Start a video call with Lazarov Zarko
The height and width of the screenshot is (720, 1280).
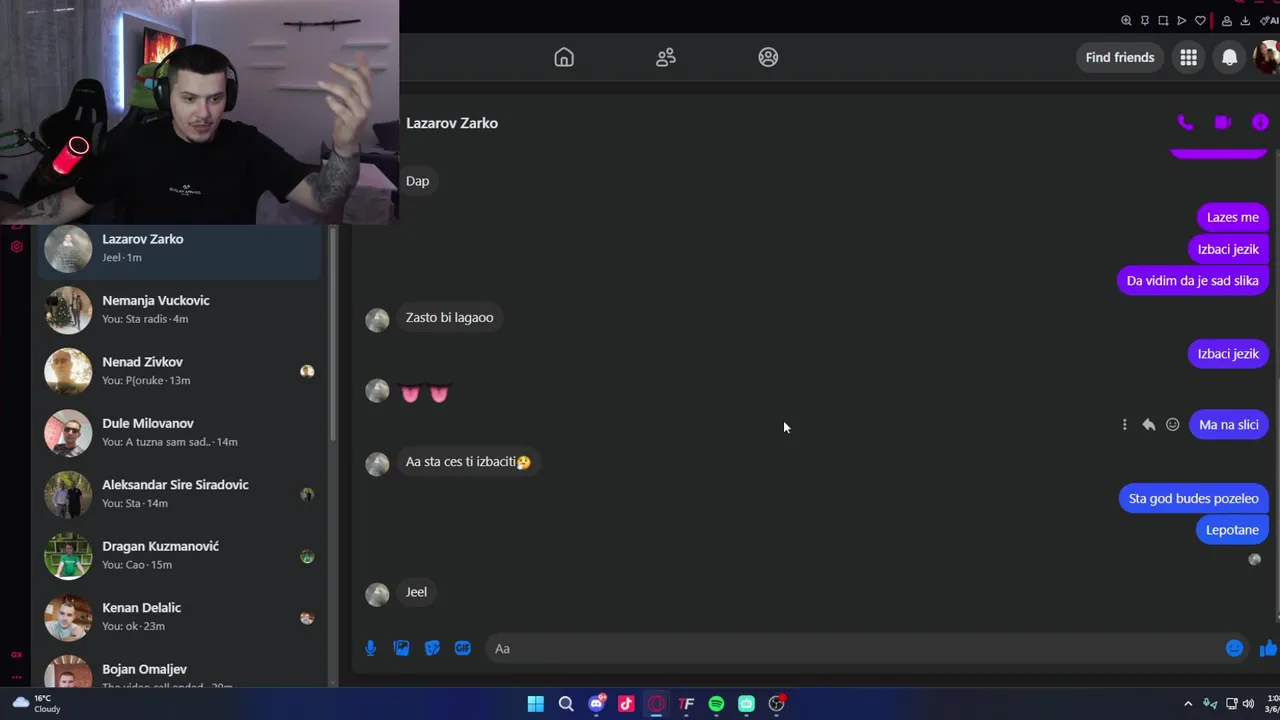[x=1222, y=122]
